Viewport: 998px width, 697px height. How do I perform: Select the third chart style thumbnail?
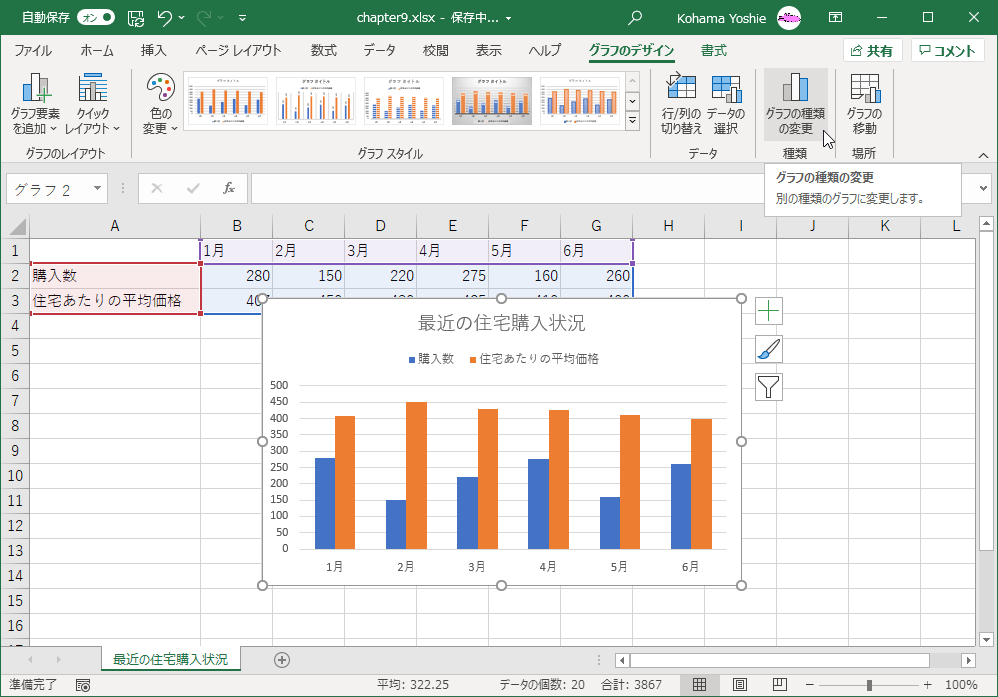click(404, 101)
